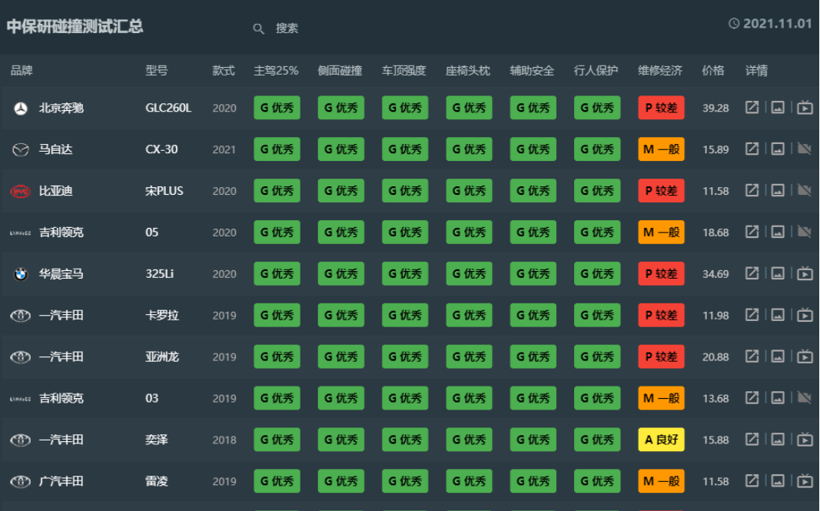Click the 中保研碰撞测试汇总 page title
The width and height of the screenshot is (820, 511).
click(x=75, y=26)
